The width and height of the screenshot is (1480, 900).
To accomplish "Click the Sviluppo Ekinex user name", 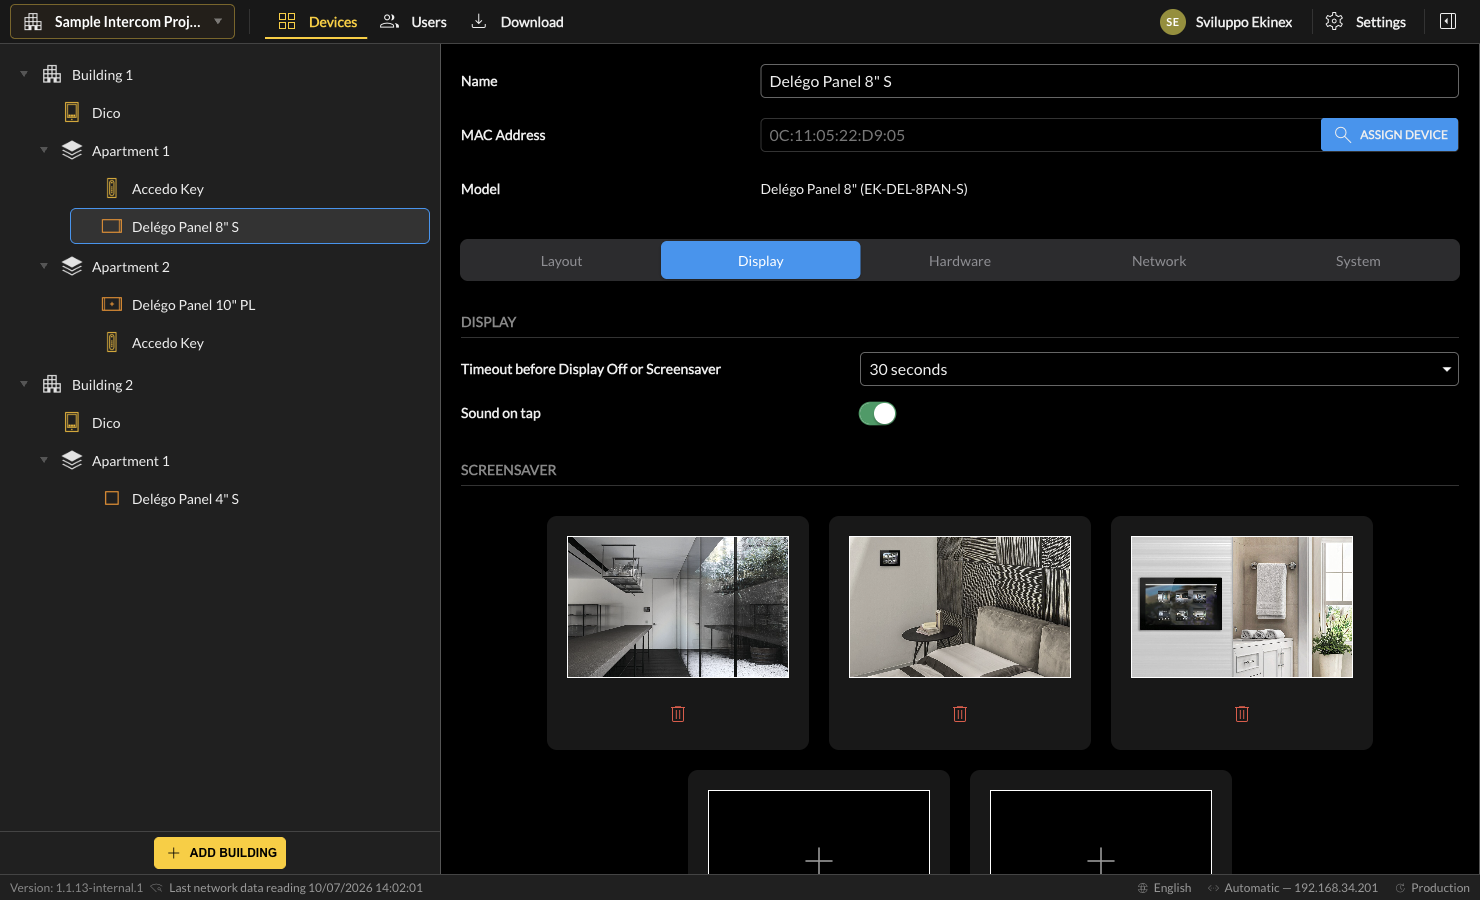I will pos(1244,22).
